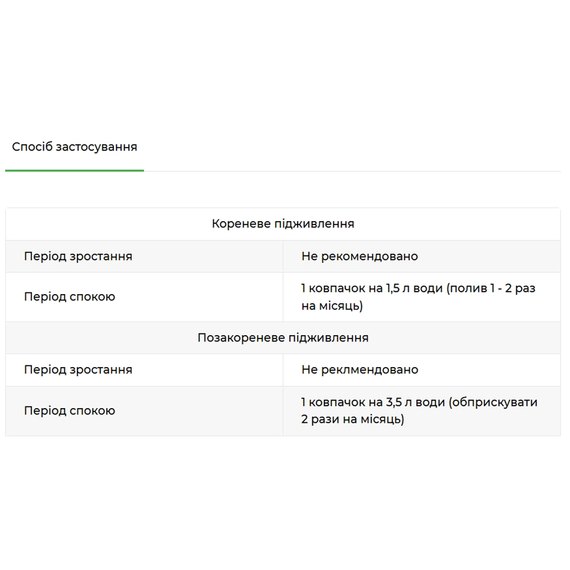The image size is (570, 570).
Task: Click the Не рекомендовано cell
Action: (x=360, y=256)
